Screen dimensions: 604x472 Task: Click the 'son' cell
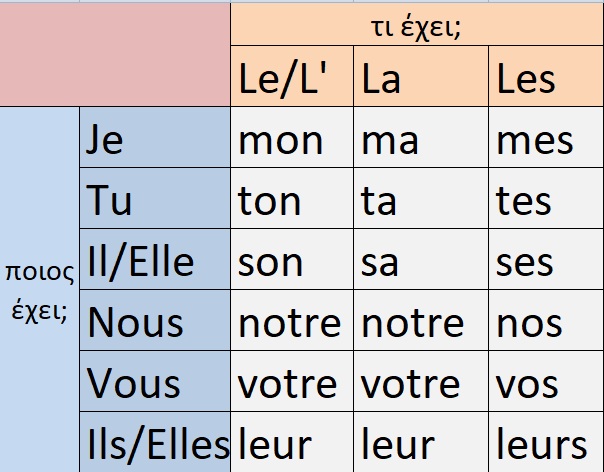pyautogui.click(x=292, y=259)
